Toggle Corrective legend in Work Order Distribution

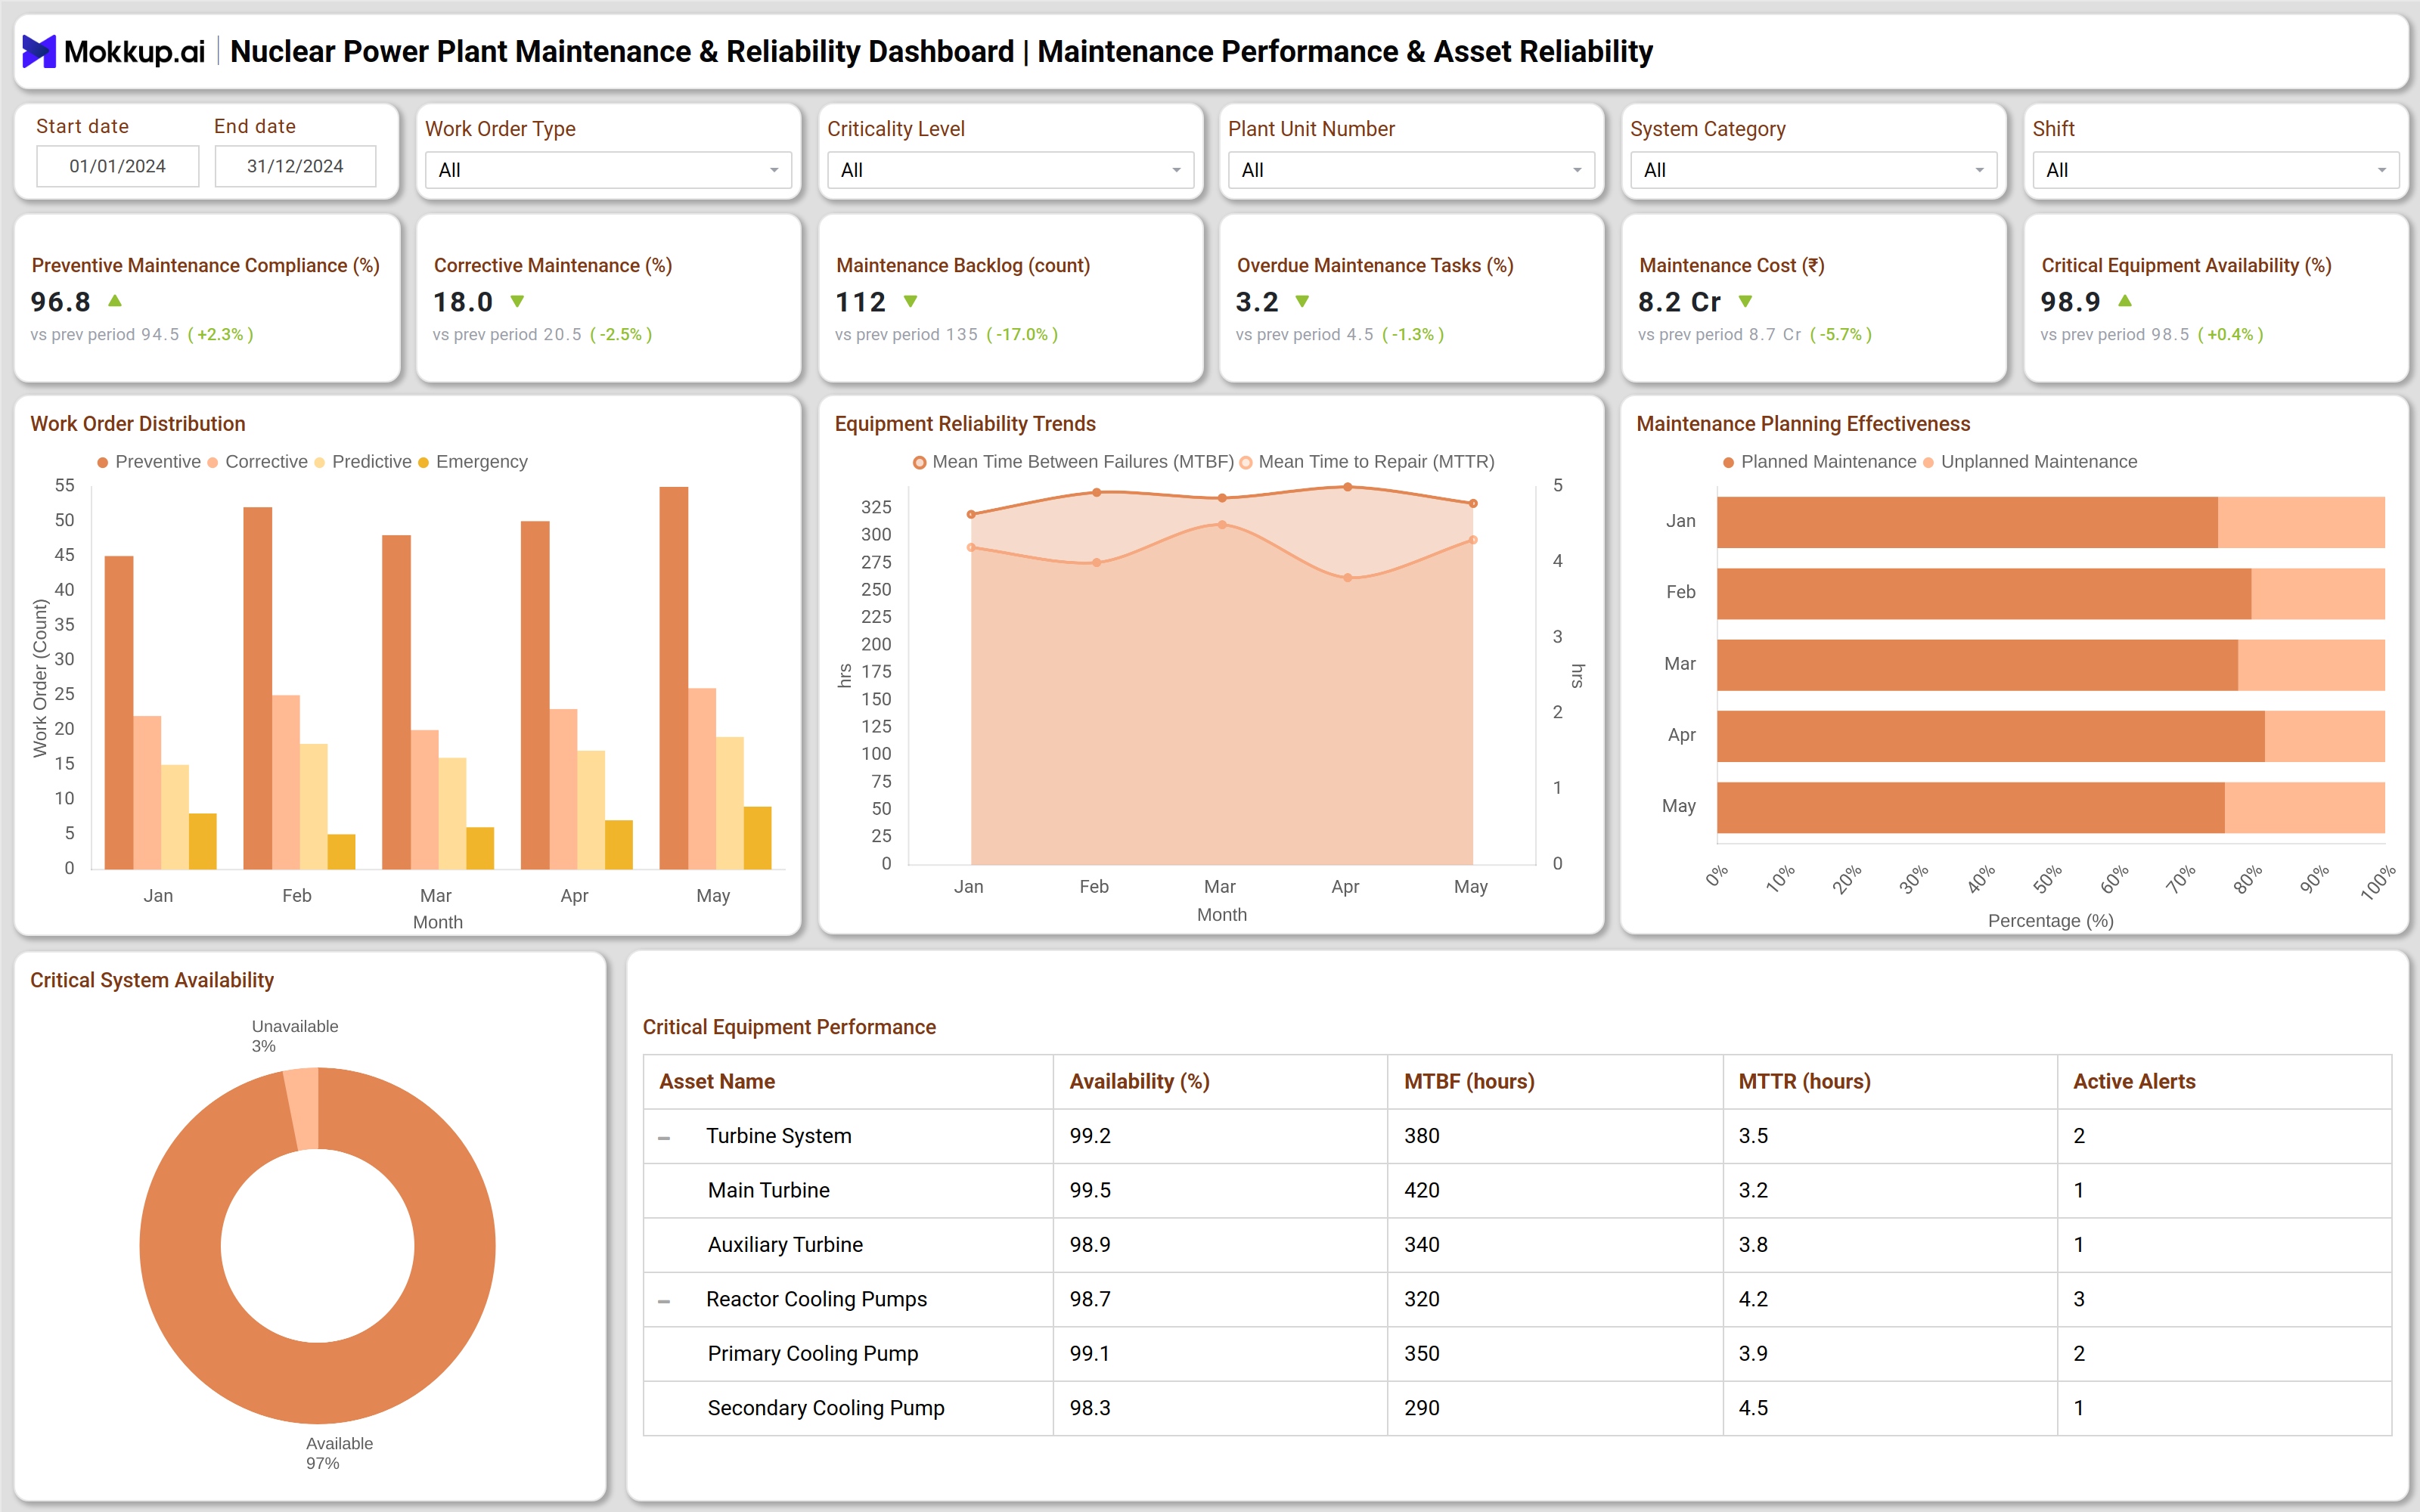pyautogui.click(x=257, y=462)
